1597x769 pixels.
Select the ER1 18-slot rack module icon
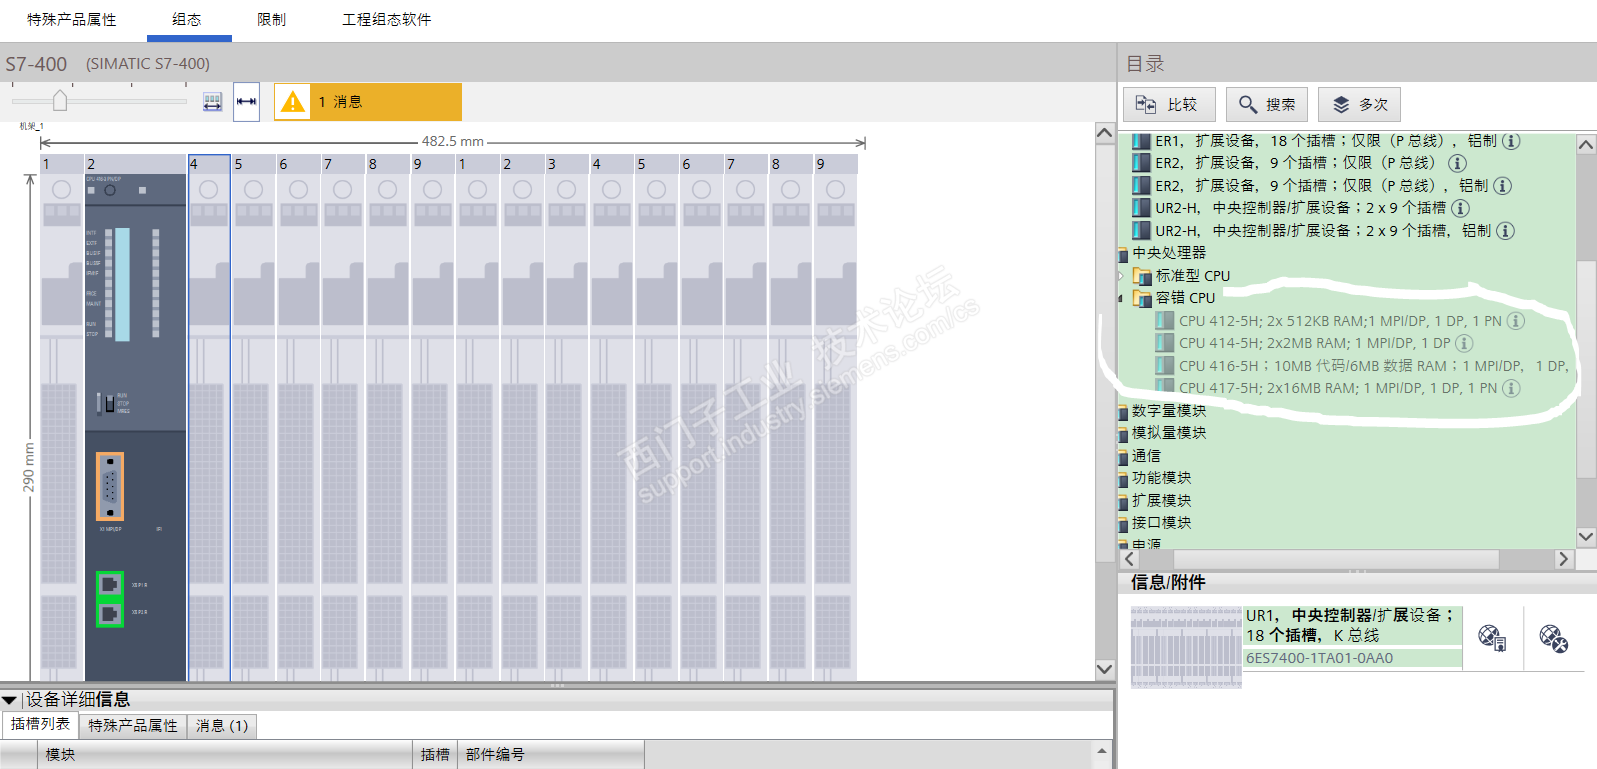[x=1141, y=141]
